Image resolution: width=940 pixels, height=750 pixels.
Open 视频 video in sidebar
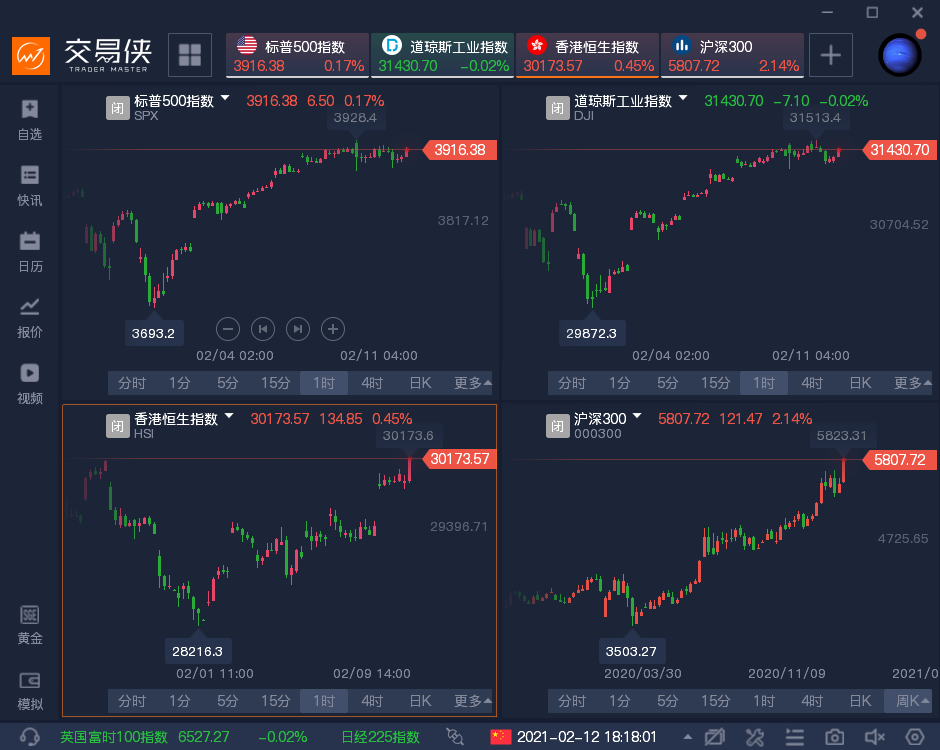click(29, 384)
